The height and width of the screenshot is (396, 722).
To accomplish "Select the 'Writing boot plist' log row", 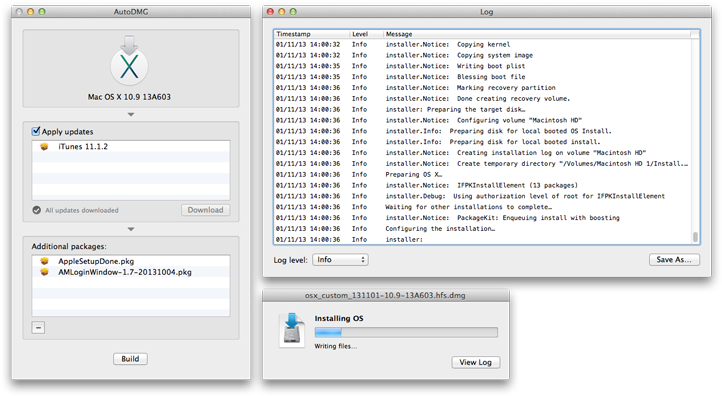I will [483, 66].
